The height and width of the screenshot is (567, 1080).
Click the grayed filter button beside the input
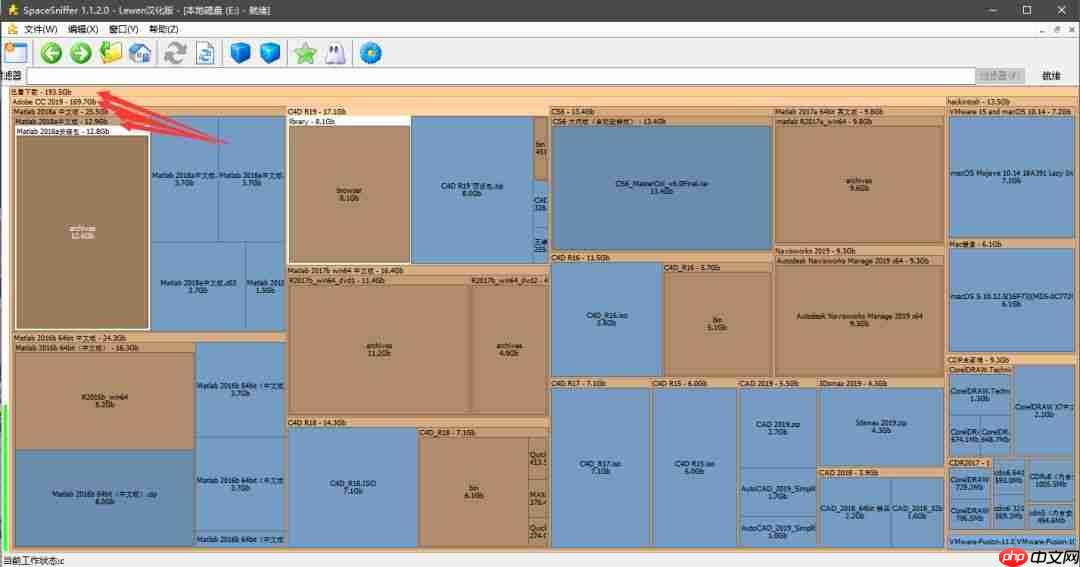[x=1001, y=76]
